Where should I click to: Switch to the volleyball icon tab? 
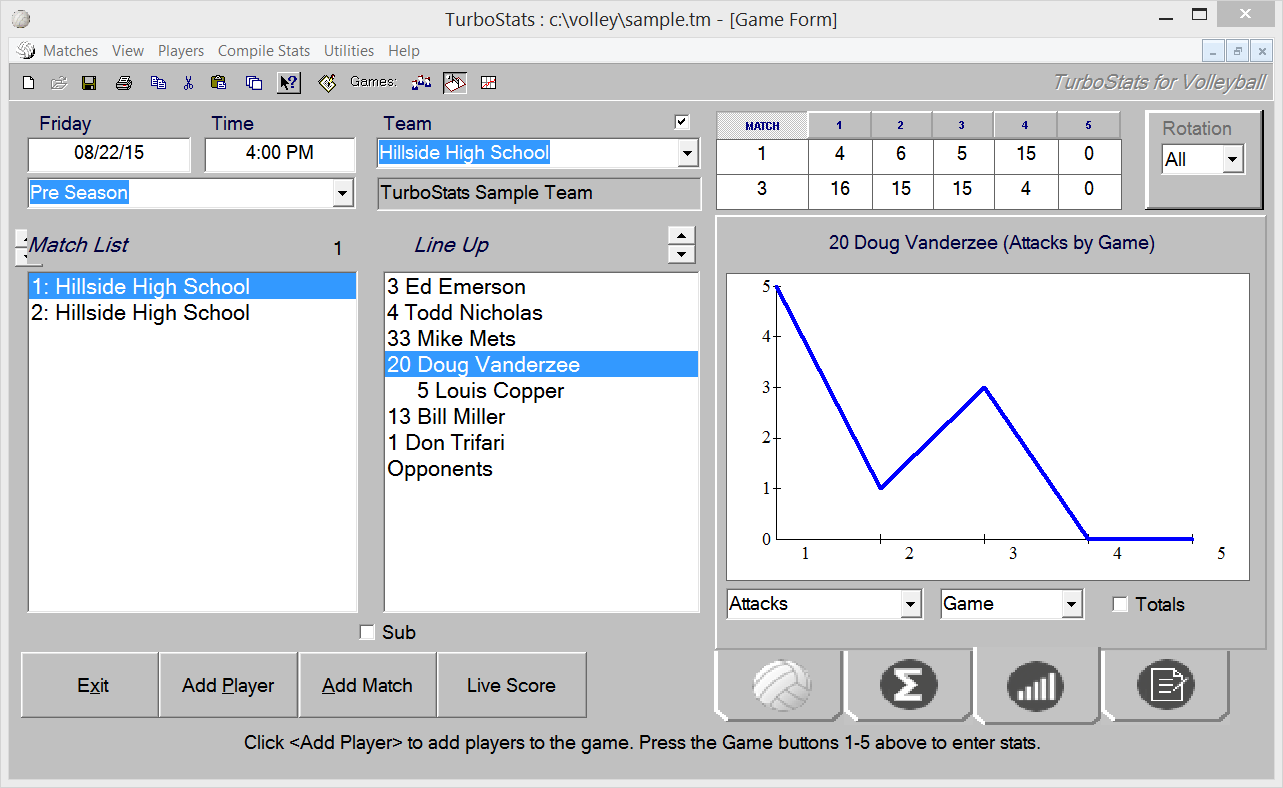[781, 685]
